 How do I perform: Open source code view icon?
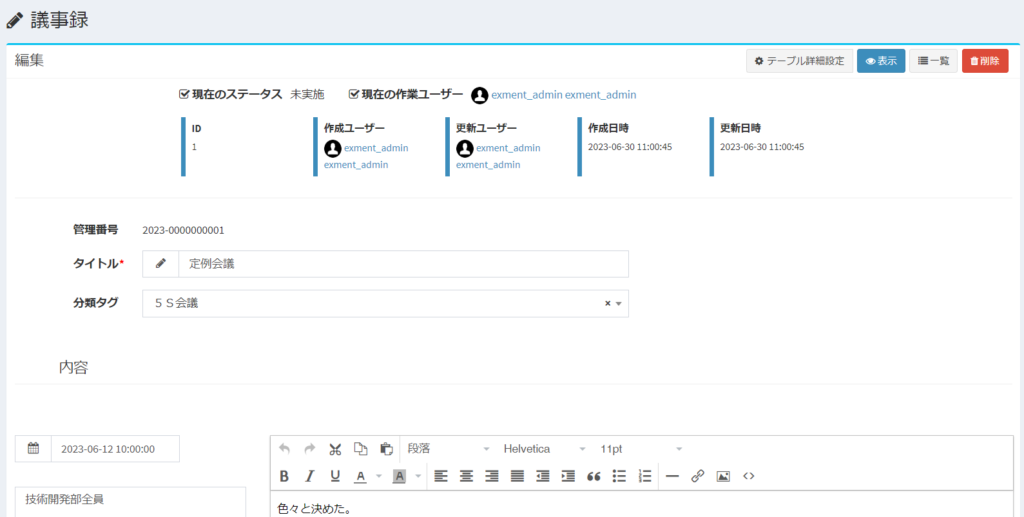[748, 477]
